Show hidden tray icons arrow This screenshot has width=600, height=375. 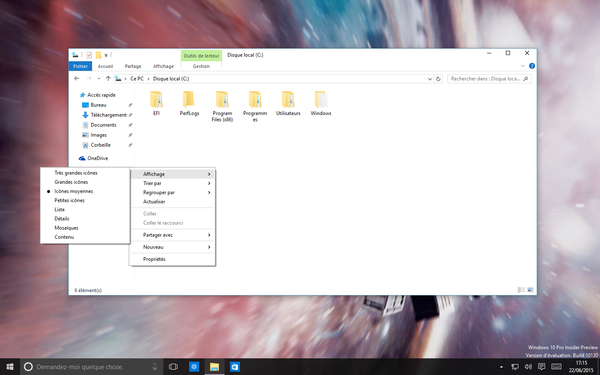(x=501, y=367)
